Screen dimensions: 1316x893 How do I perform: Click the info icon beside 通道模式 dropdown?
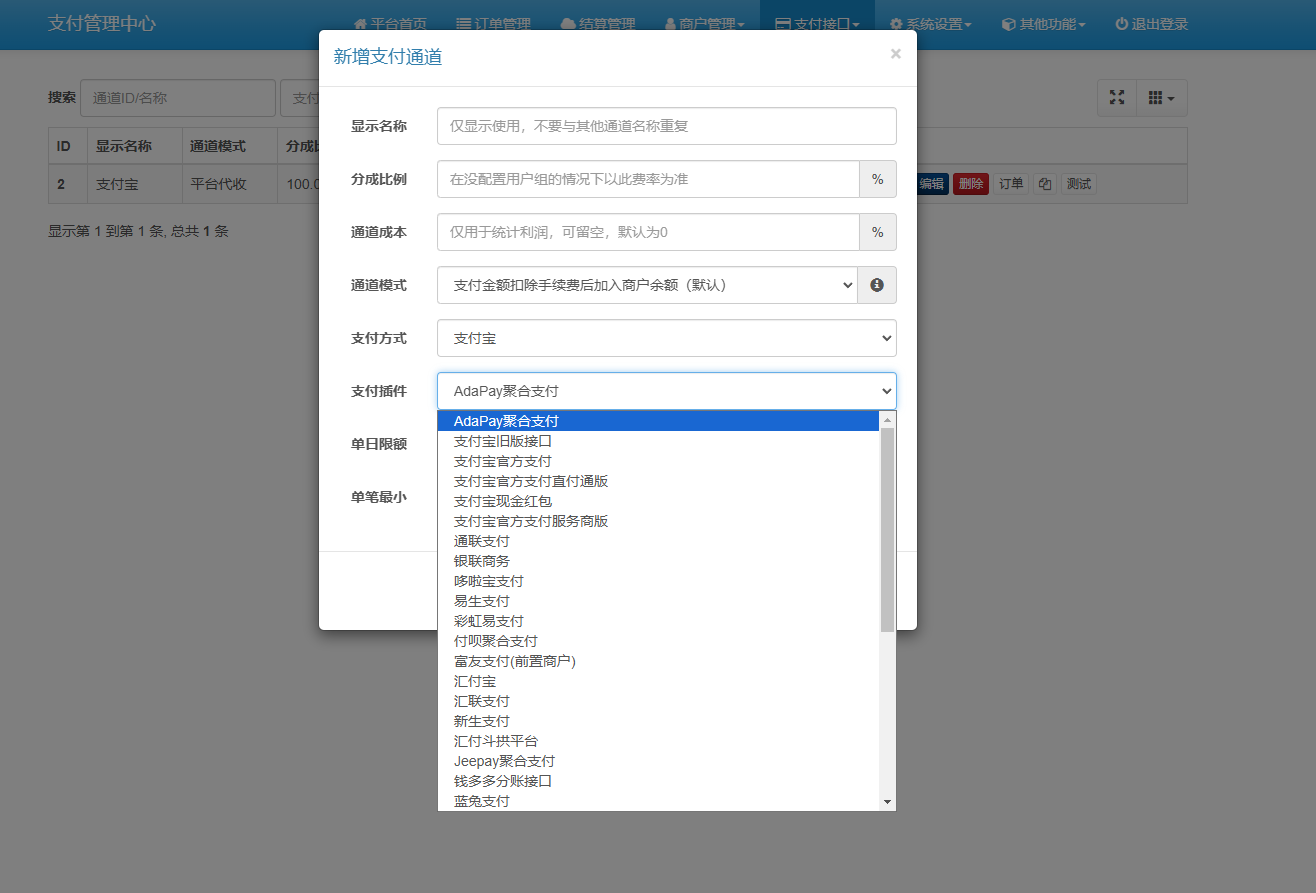tap(877, 285)
